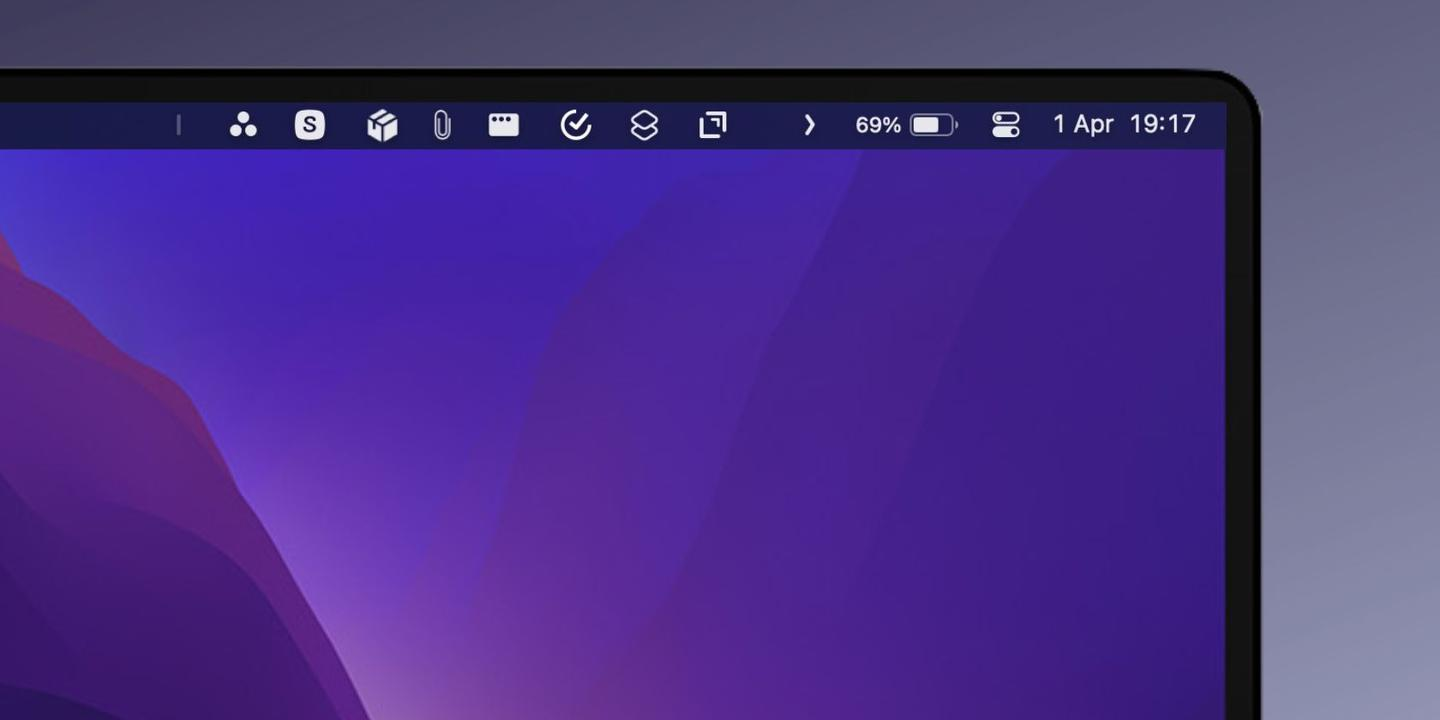Open the battery status icon
1440x720 pixels.
(x=934, y=125)
